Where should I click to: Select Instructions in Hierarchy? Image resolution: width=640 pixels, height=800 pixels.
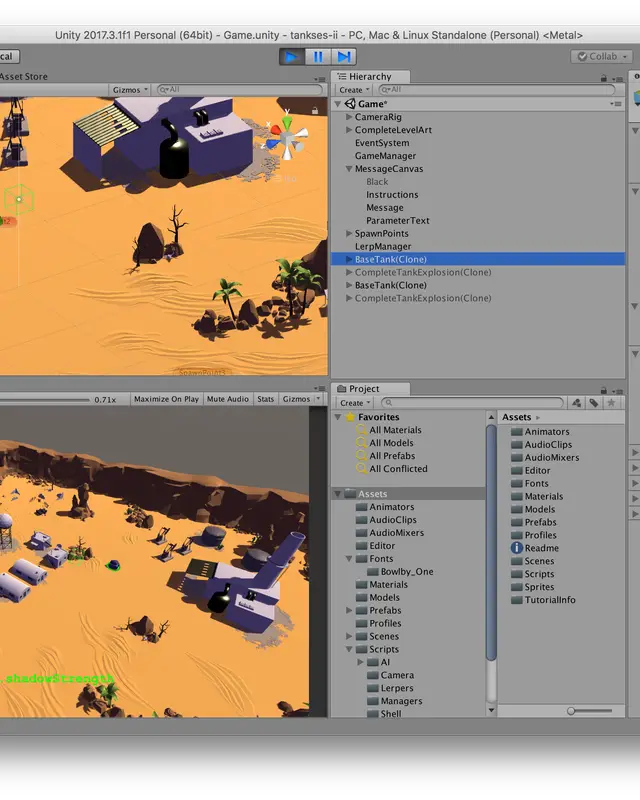(392, 194)
